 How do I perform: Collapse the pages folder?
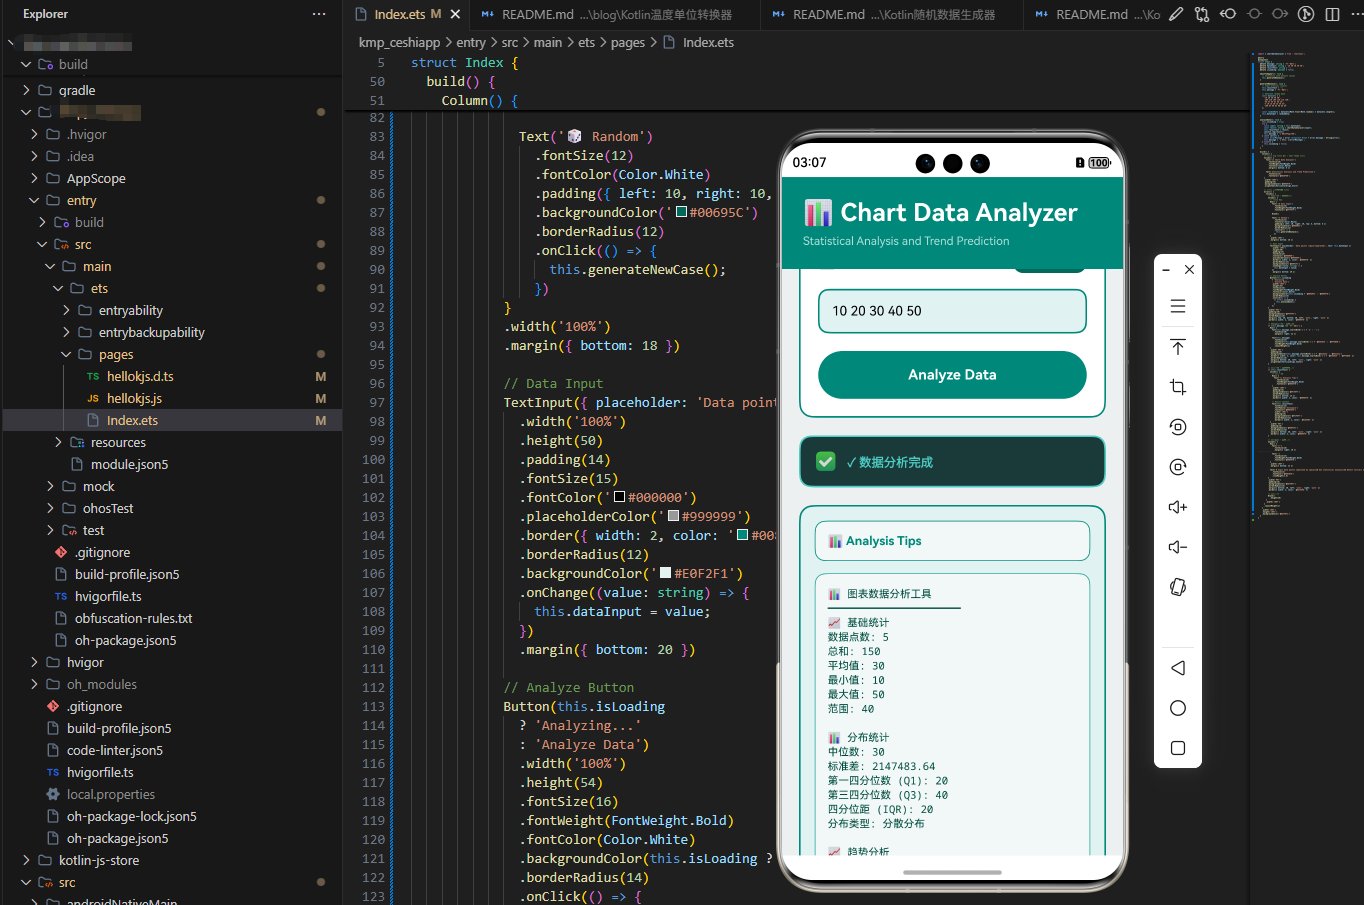[x=67, y=354]
